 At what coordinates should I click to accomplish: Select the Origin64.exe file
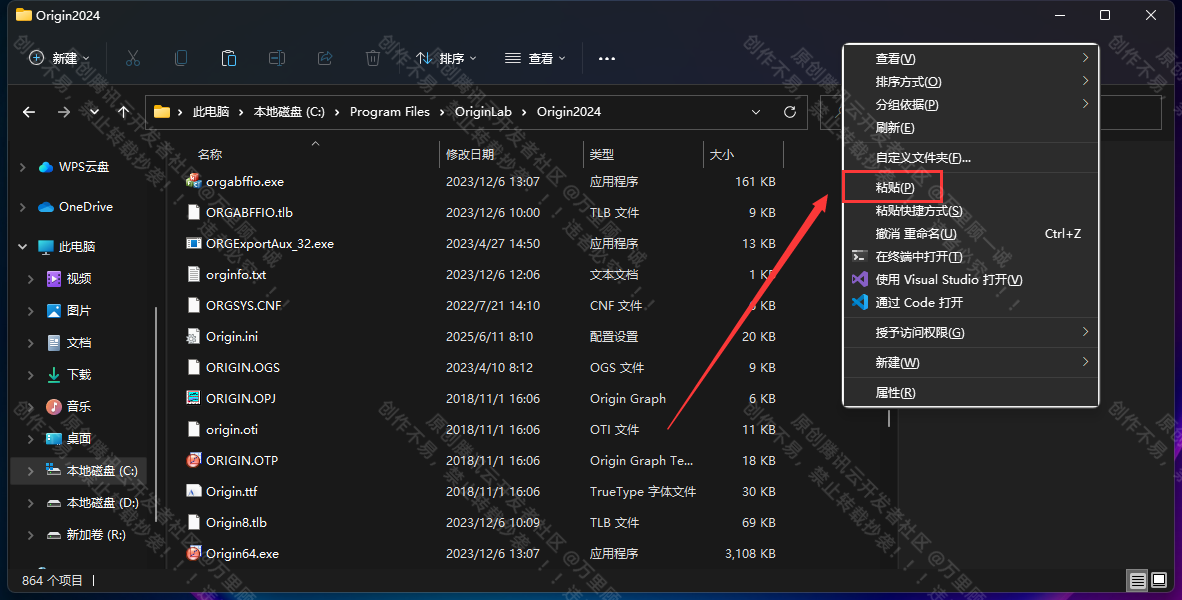click(242, 553)
